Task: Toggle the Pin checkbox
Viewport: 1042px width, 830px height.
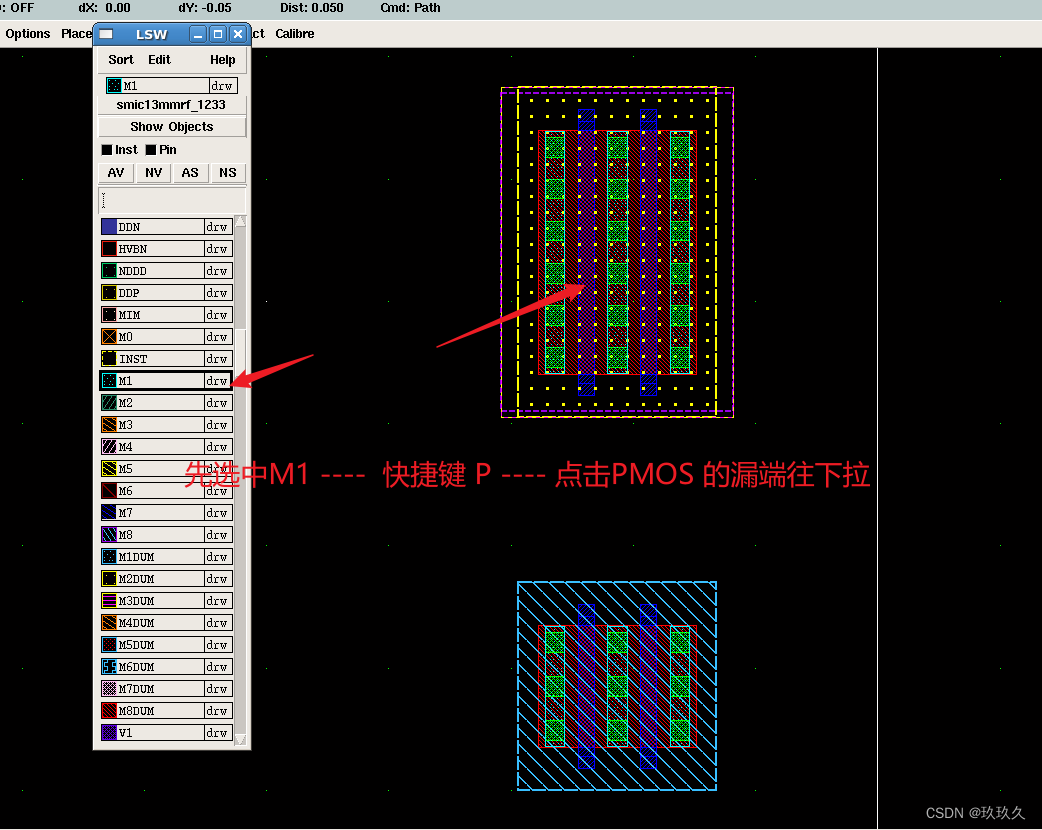Action: coord(151,150)
